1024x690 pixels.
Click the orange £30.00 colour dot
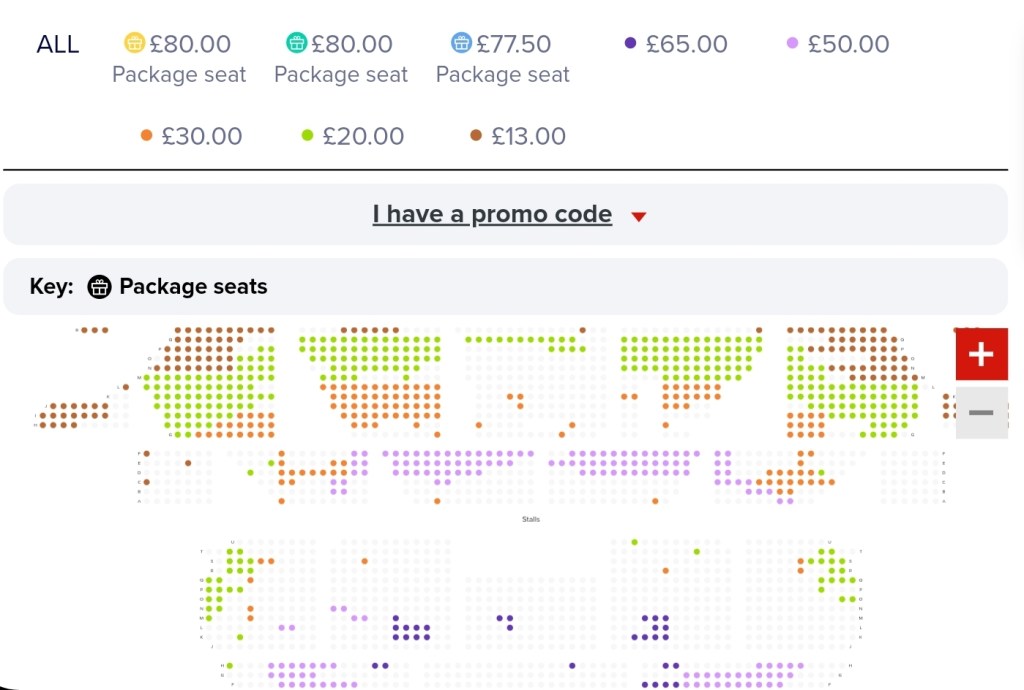(147, 135)
